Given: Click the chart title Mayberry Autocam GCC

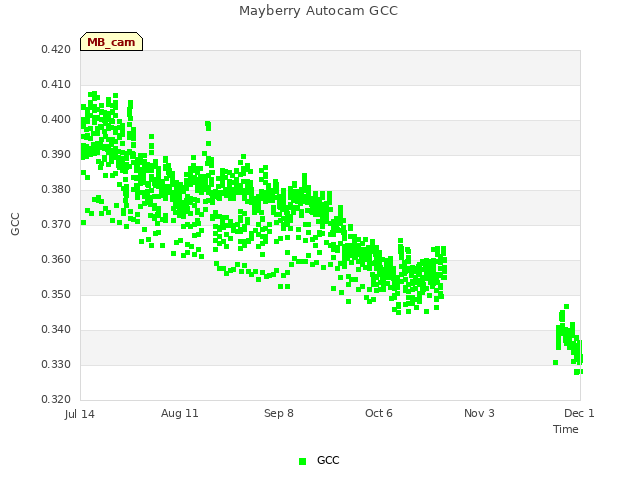Looking at the screenshot, I should click(x=318, y=11).
